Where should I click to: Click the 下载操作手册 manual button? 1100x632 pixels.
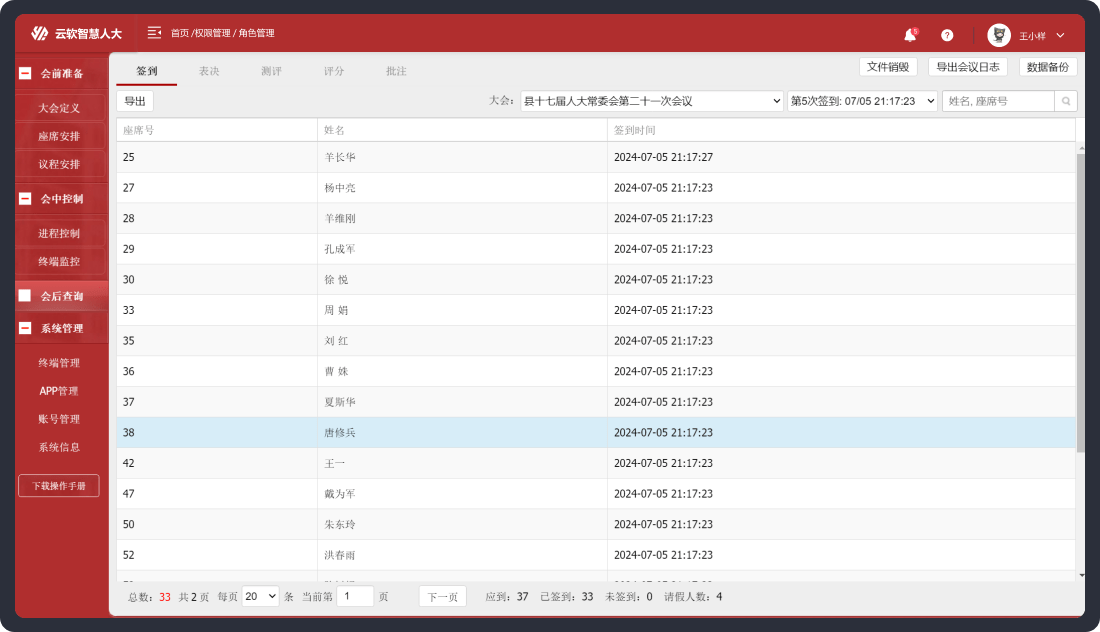point(59,485)
